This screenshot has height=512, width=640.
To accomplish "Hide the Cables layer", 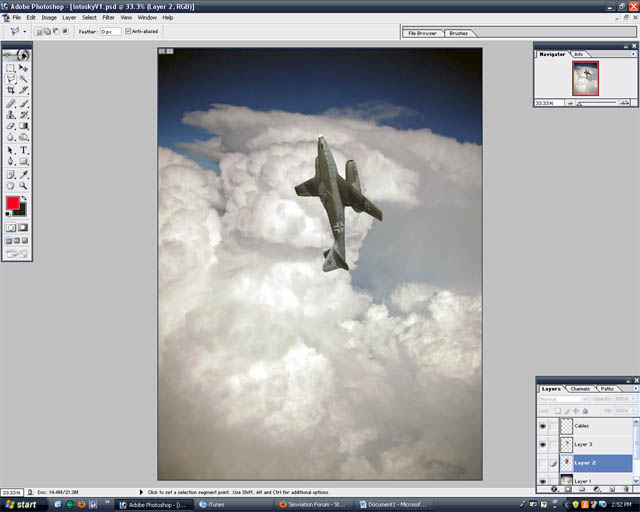I will click(x=543, y=426).
